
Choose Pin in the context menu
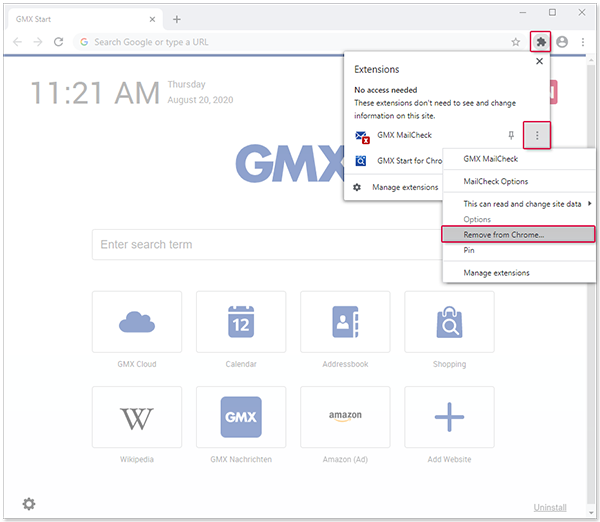pyautogui.click(x=518, y=250)
